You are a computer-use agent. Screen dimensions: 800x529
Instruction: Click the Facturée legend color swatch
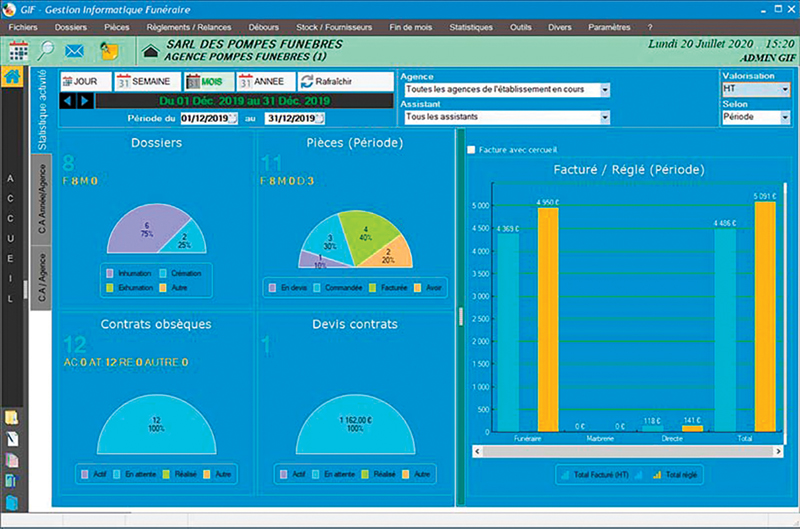[x=372, y=288]
